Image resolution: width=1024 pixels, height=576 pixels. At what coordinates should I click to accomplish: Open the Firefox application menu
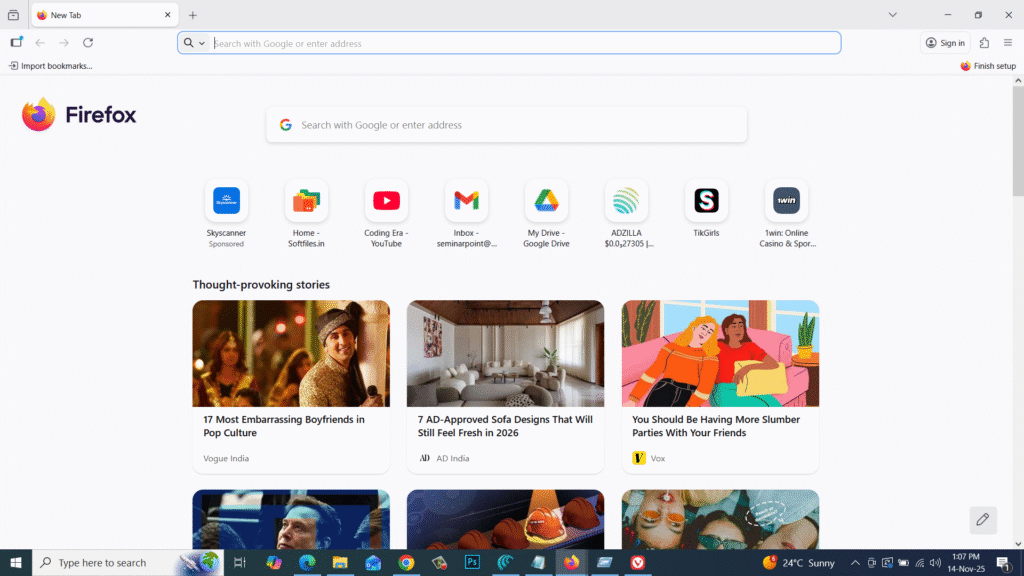[1010, 42]
